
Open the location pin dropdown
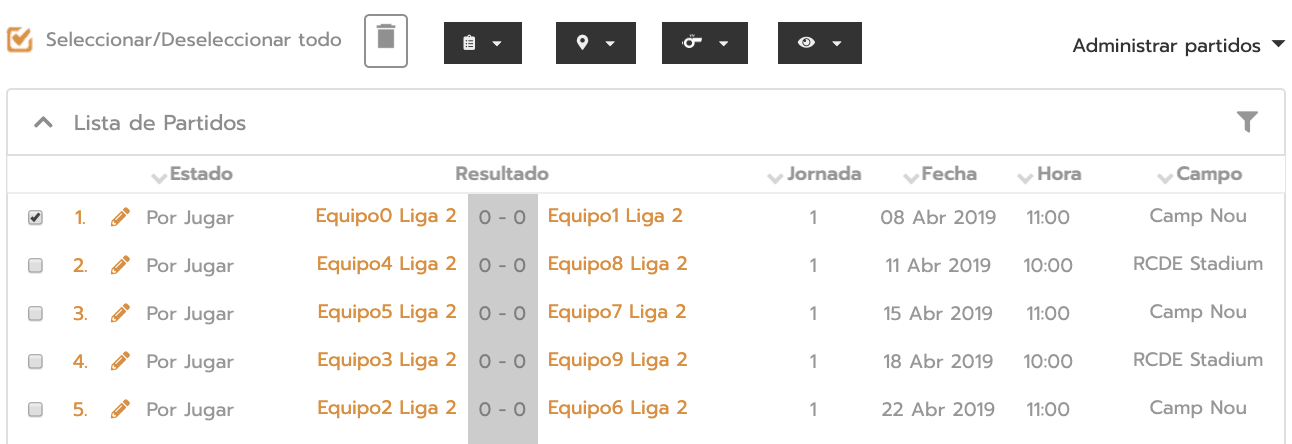595,43
